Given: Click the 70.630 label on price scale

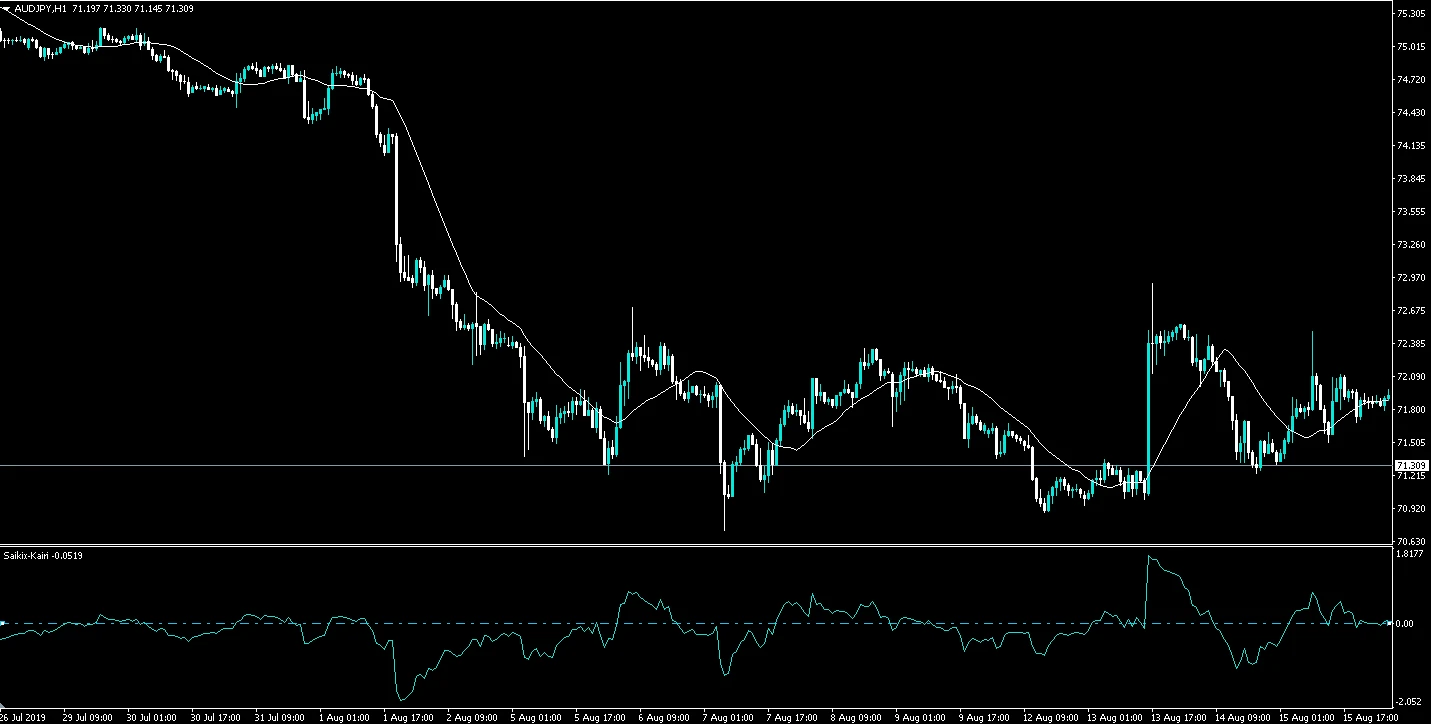Looking at the screenshot, I should click(1410, 541).
